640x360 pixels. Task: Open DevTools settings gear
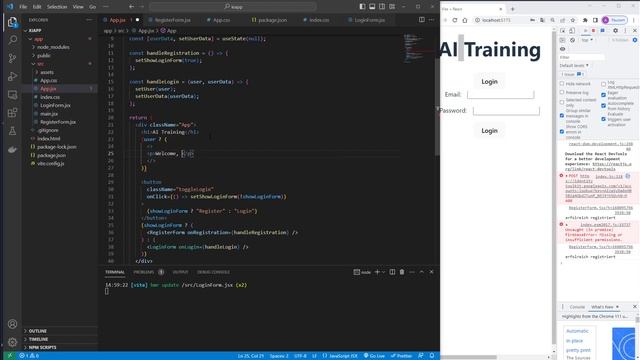click(616, 31)
